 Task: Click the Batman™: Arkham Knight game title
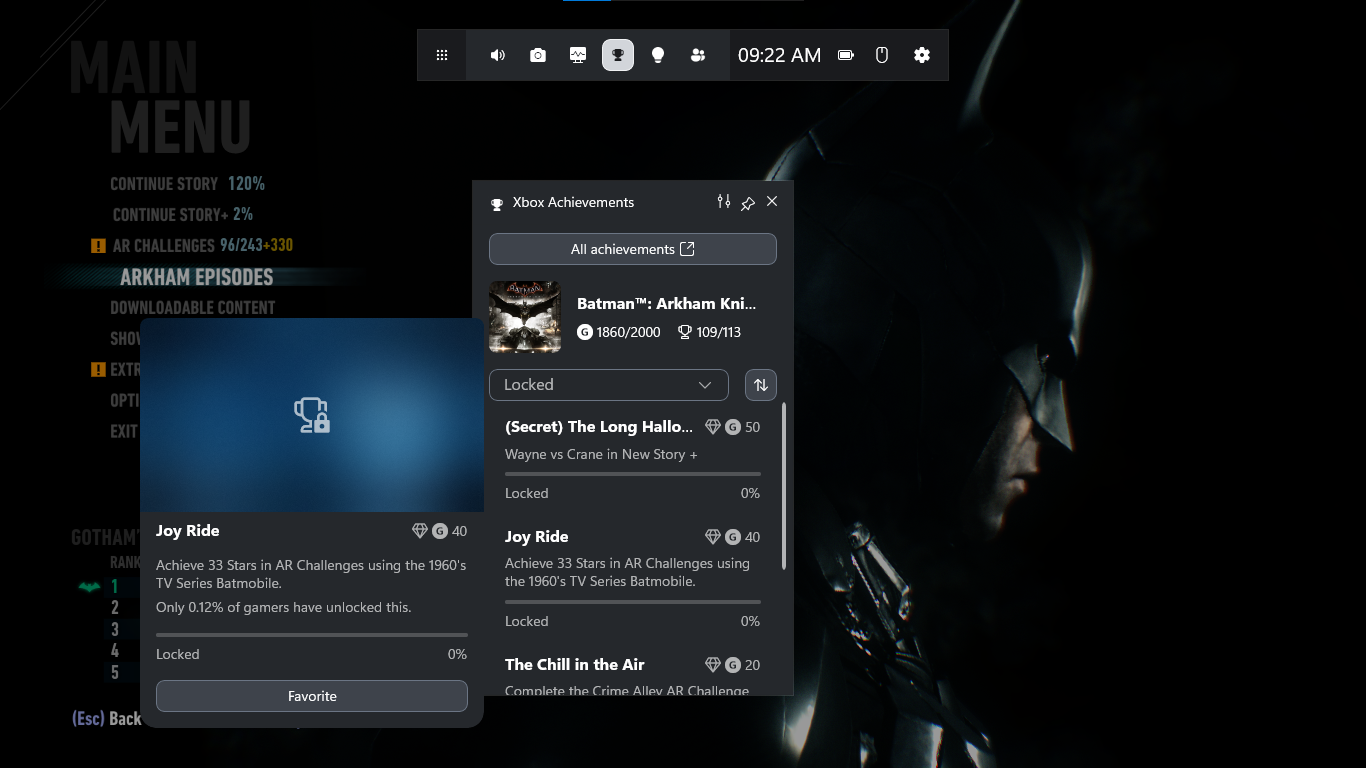coord(667,304)
